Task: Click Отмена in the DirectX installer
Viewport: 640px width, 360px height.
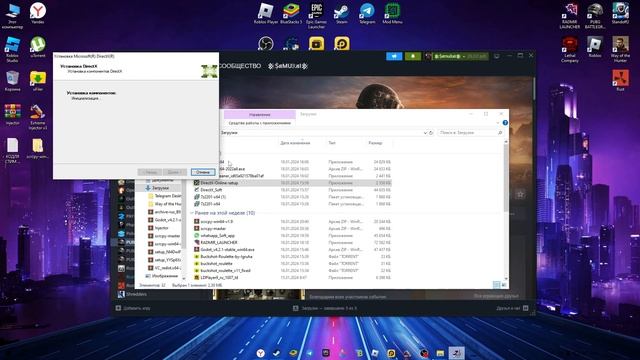Action: 203,172
